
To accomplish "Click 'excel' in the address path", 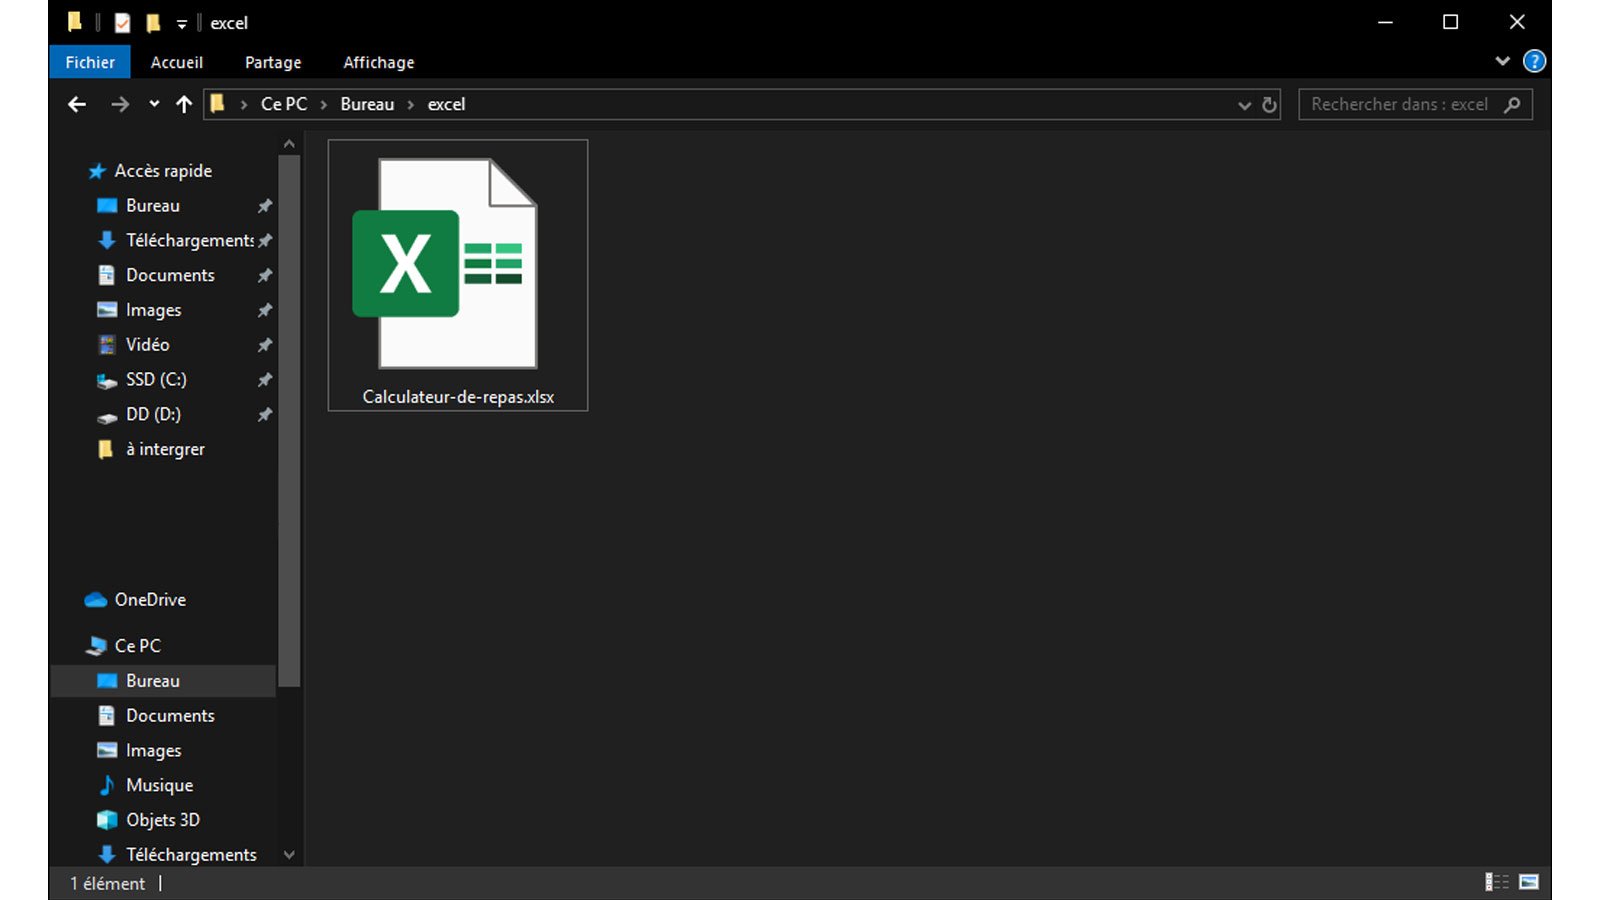I will point(446,104).
